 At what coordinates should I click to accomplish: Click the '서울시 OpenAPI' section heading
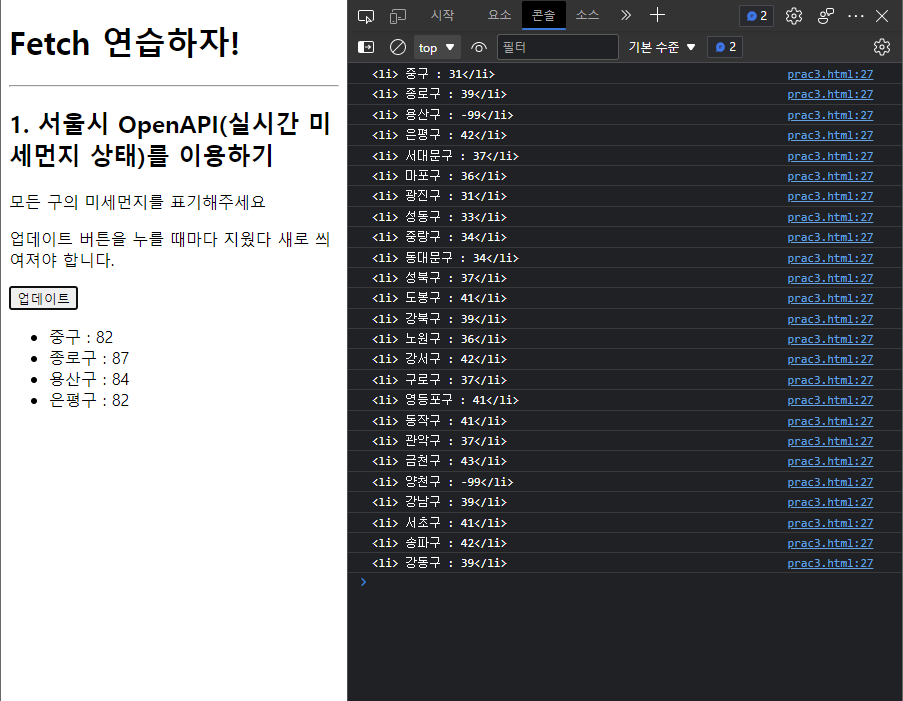[170, 139]
